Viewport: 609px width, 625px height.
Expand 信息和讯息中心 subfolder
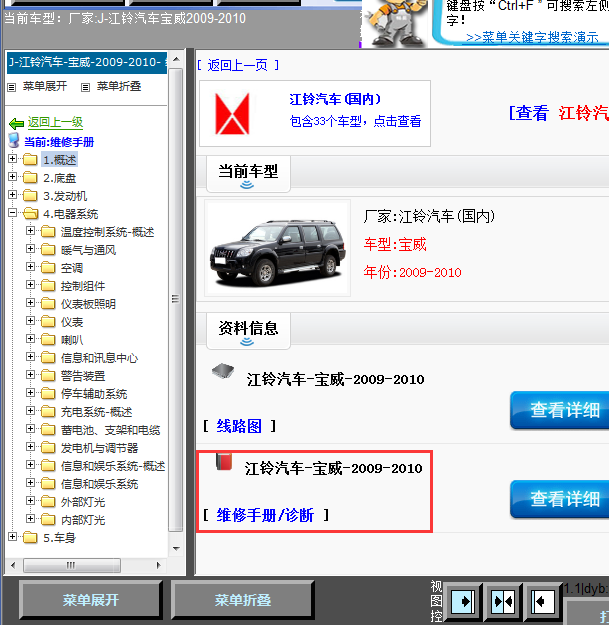pyautogui.click(x=30, y=357)
